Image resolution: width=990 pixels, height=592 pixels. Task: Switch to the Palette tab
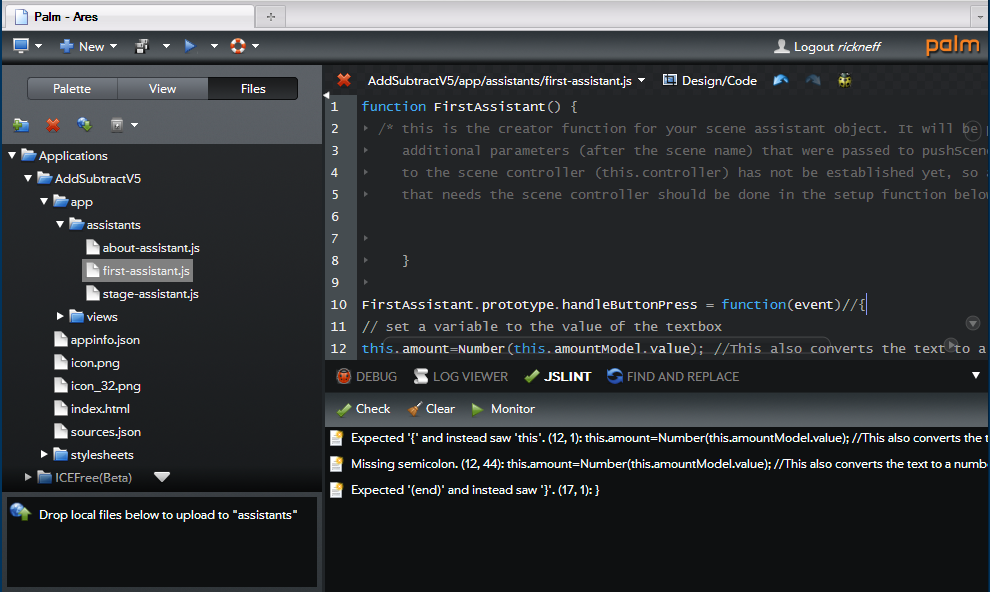point(72,89)
